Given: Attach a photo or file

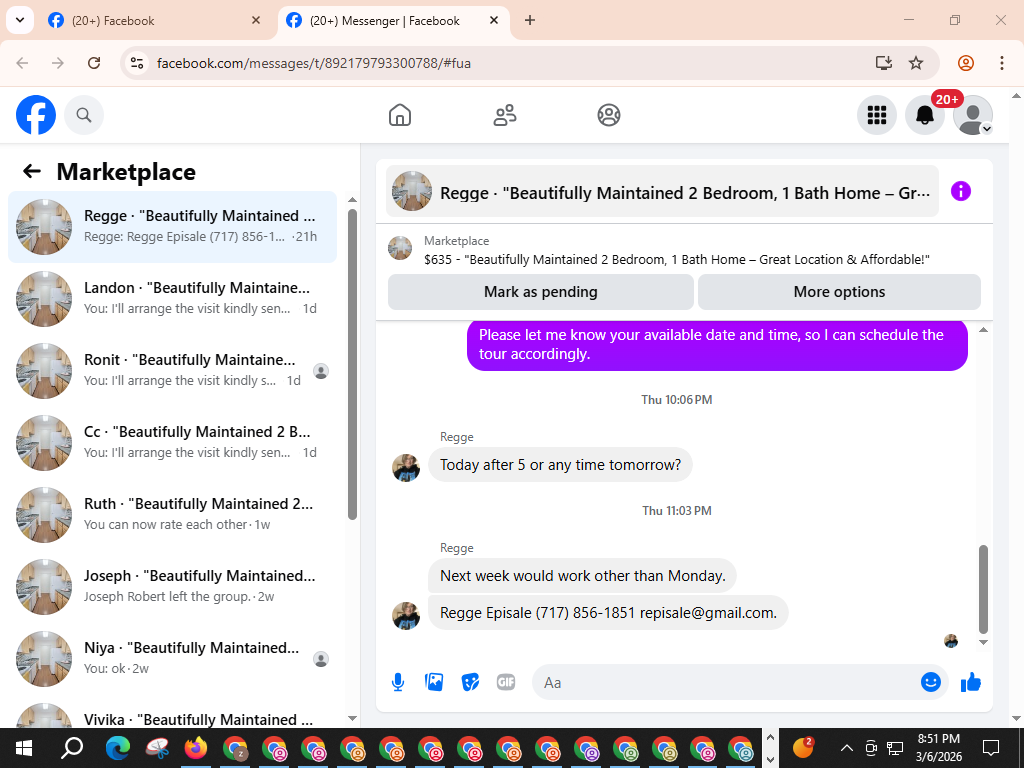Looking at the screenshot, I should point(434,682).
